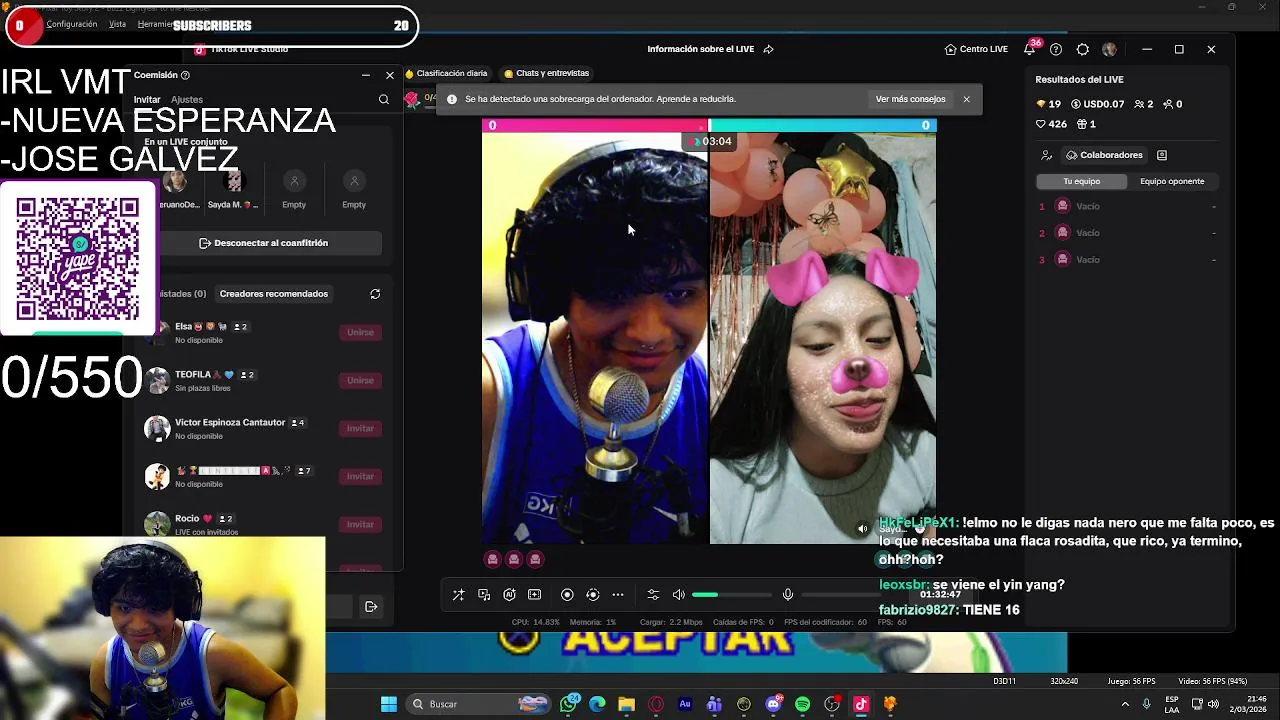Open the Chats y entrevistas tab
This screenshot has height=720, width=1280.
pos(546,73)
